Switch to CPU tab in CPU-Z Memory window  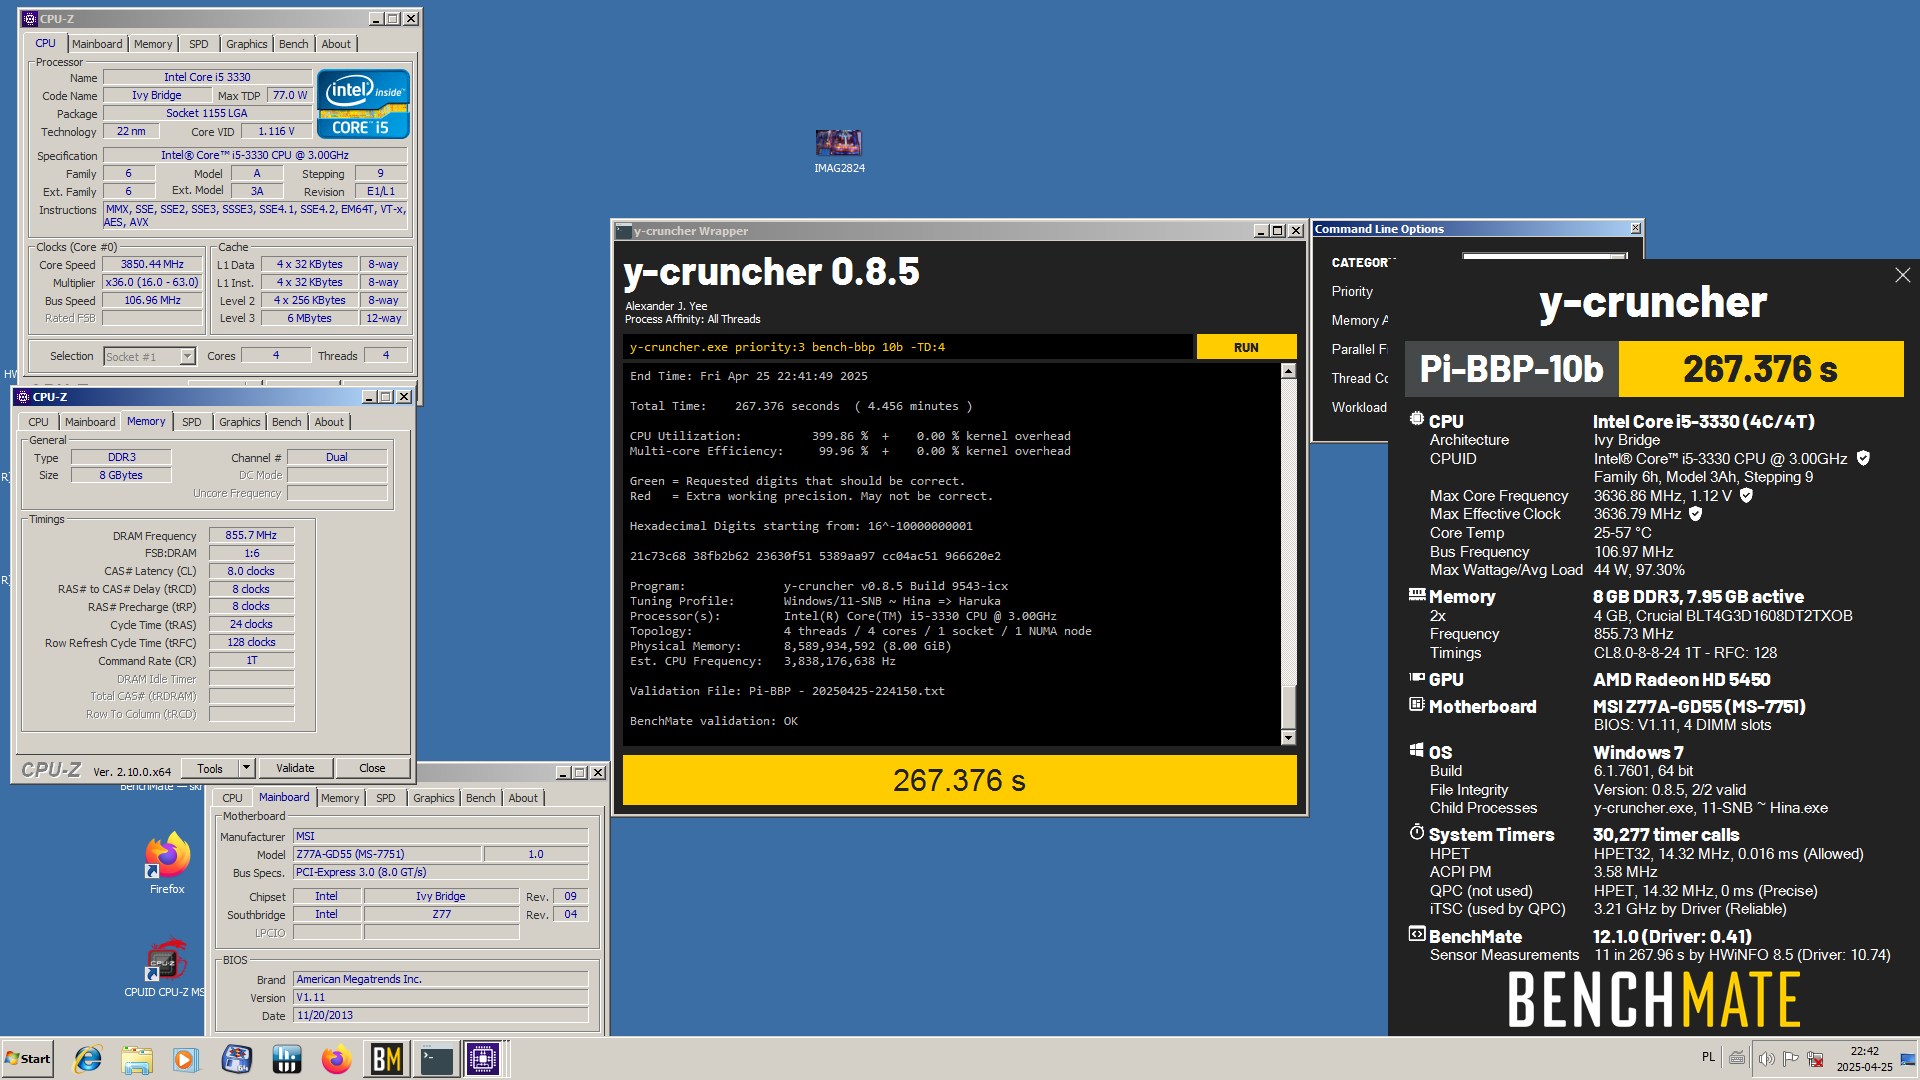[x=38, y=422]
